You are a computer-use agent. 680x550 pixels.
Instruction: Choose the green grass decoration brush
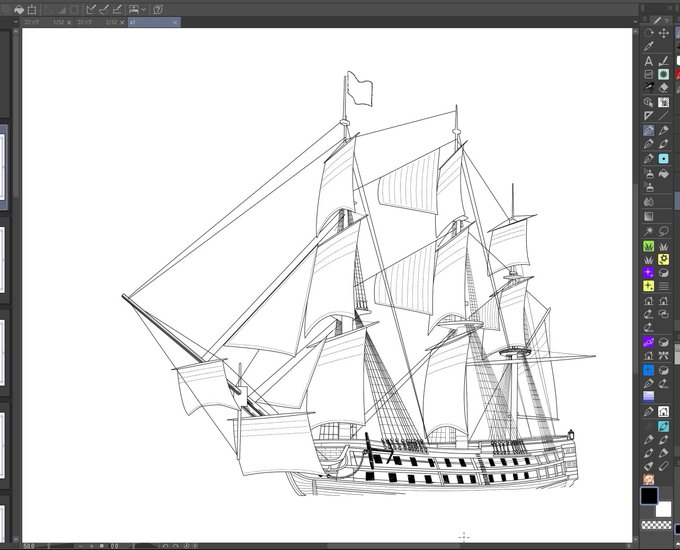pos(648,246)
